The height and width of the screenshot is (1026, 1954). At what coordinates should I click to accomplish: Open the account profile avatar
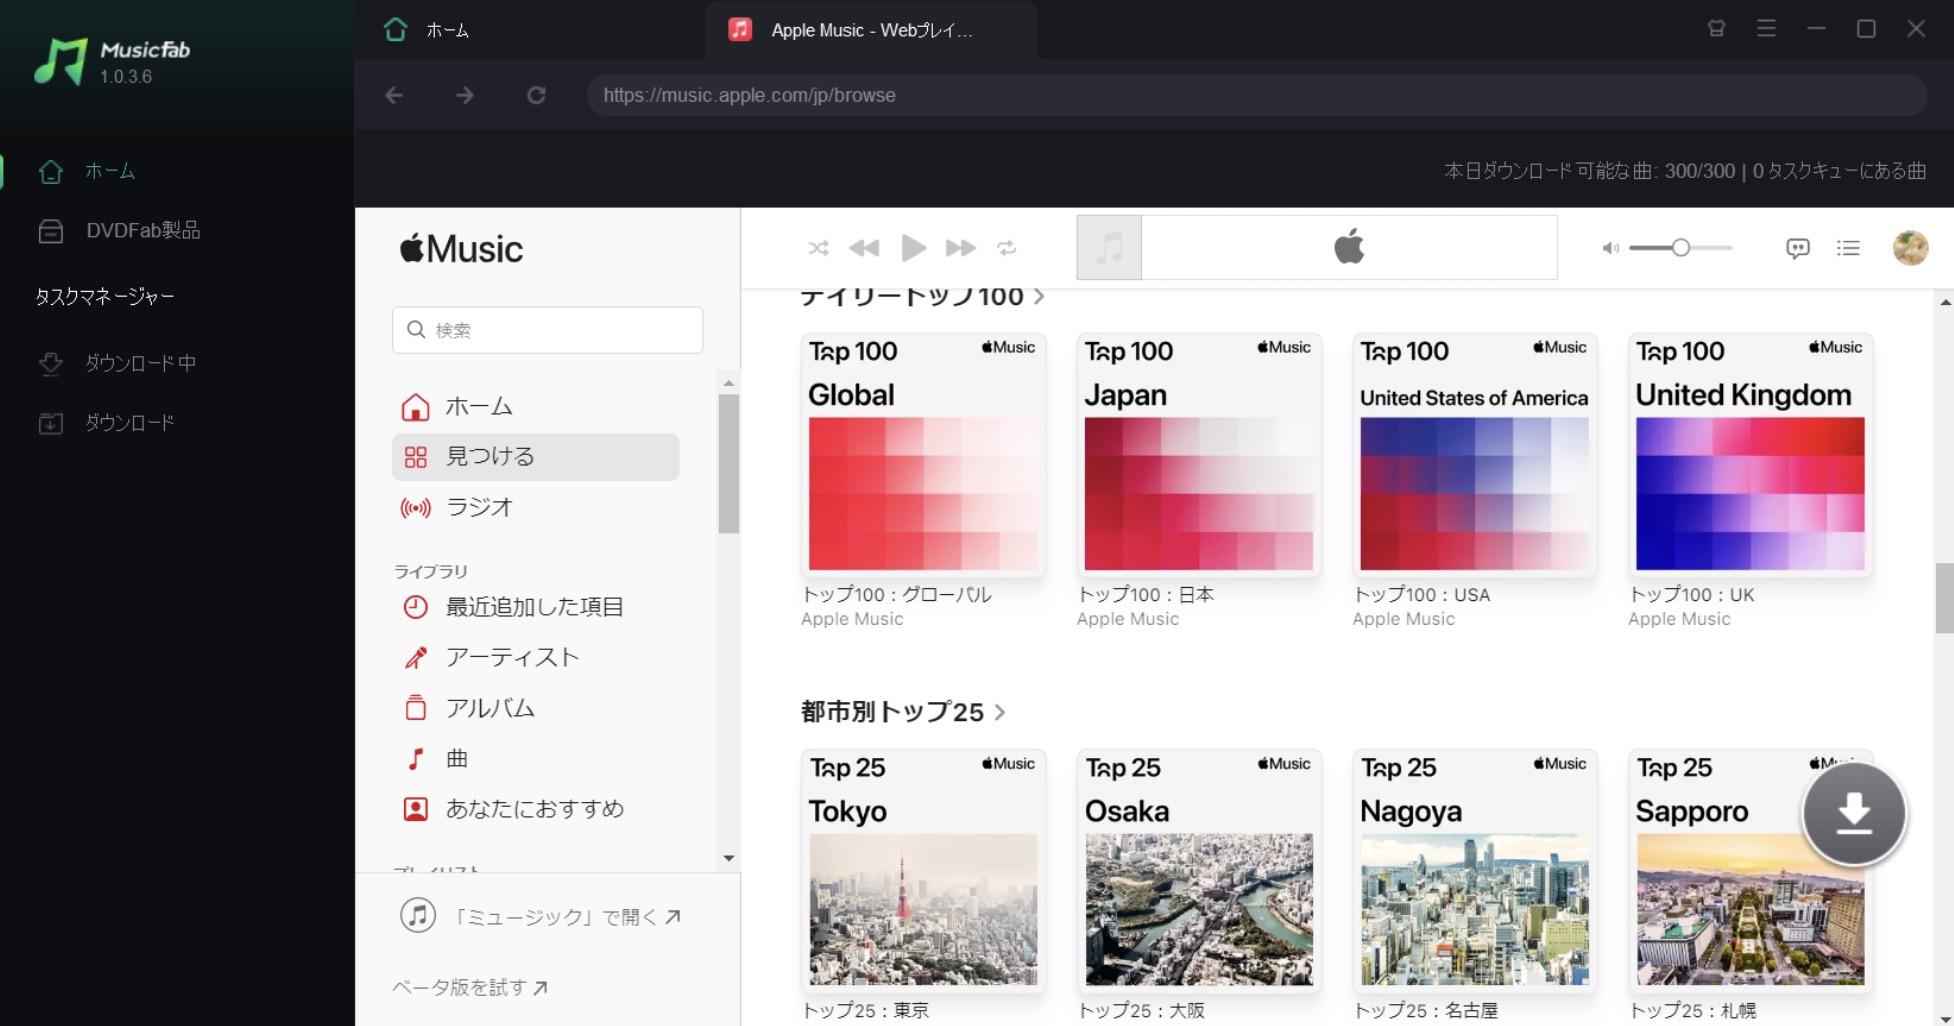click(x=1911, y=248)
